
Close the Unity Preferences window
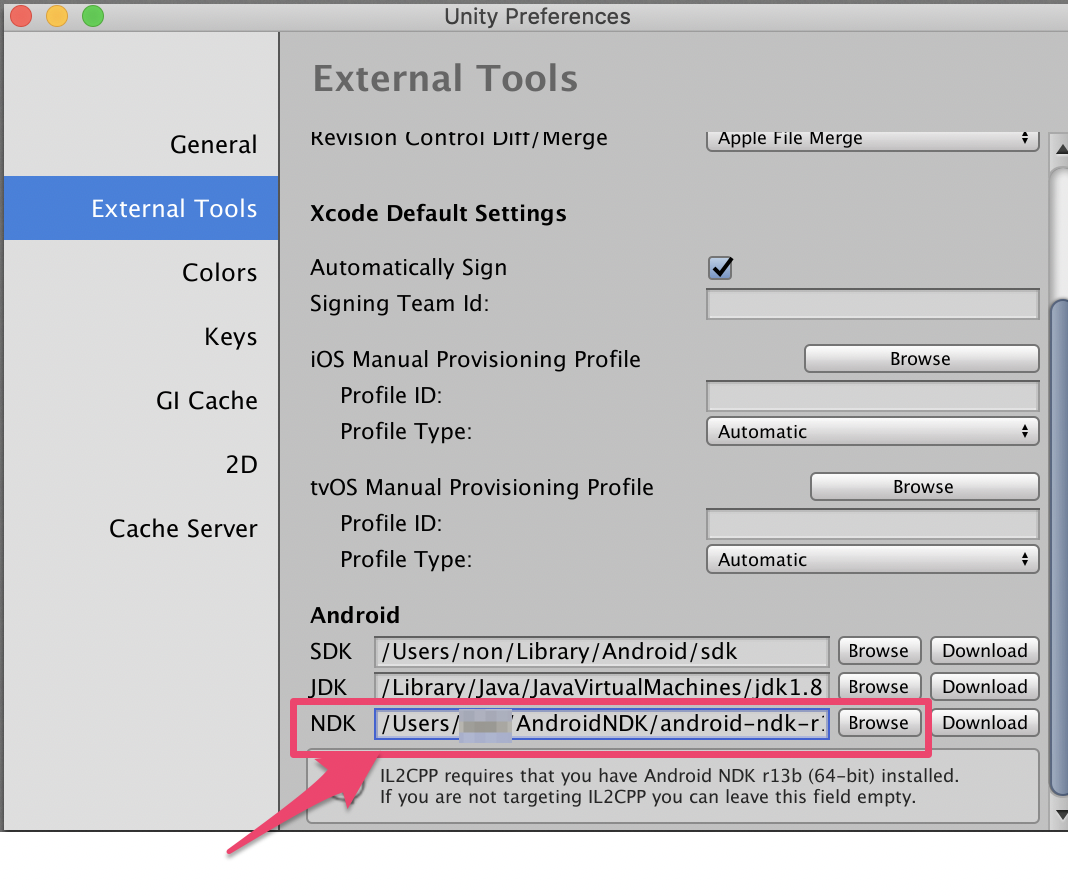tap(21, 16)
